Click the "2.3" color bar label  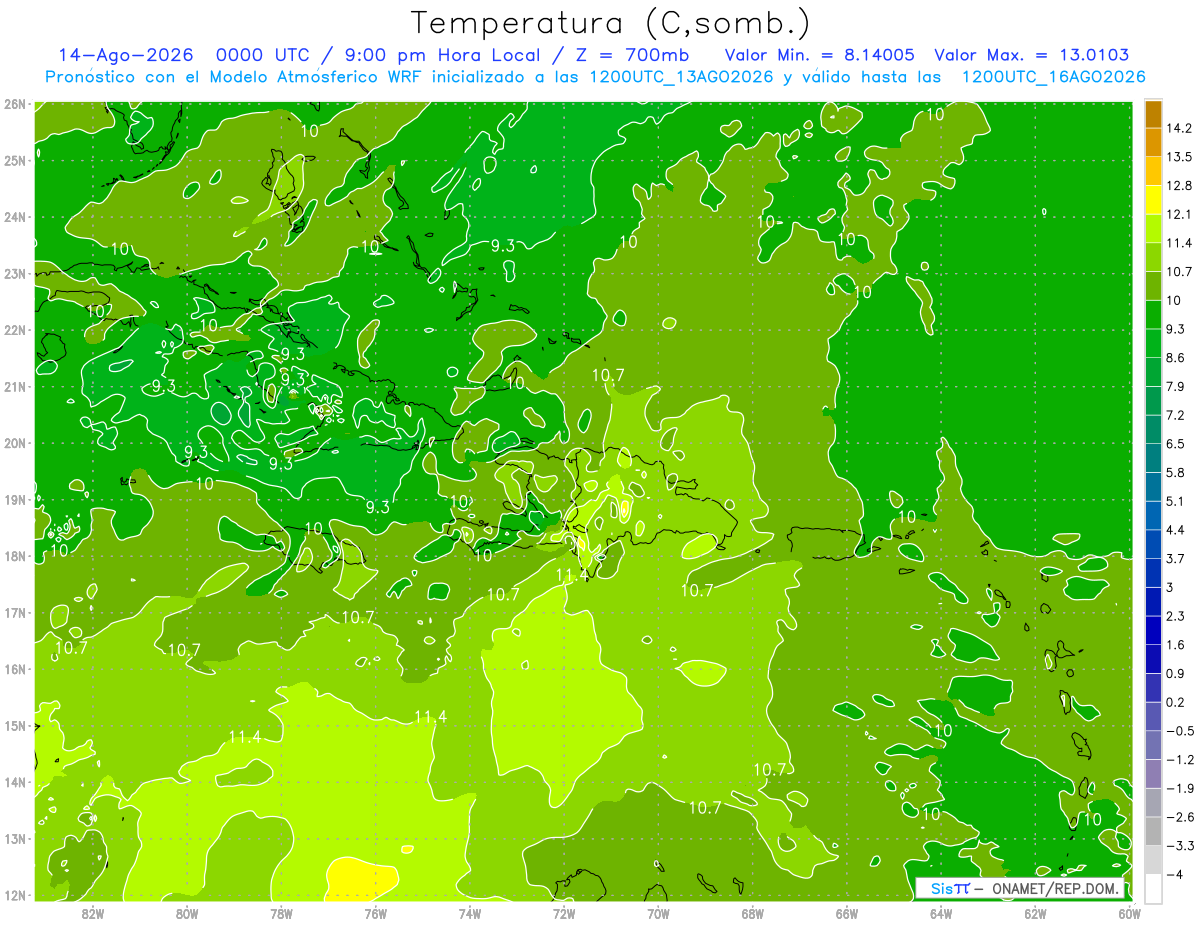tap(1176, 616)
